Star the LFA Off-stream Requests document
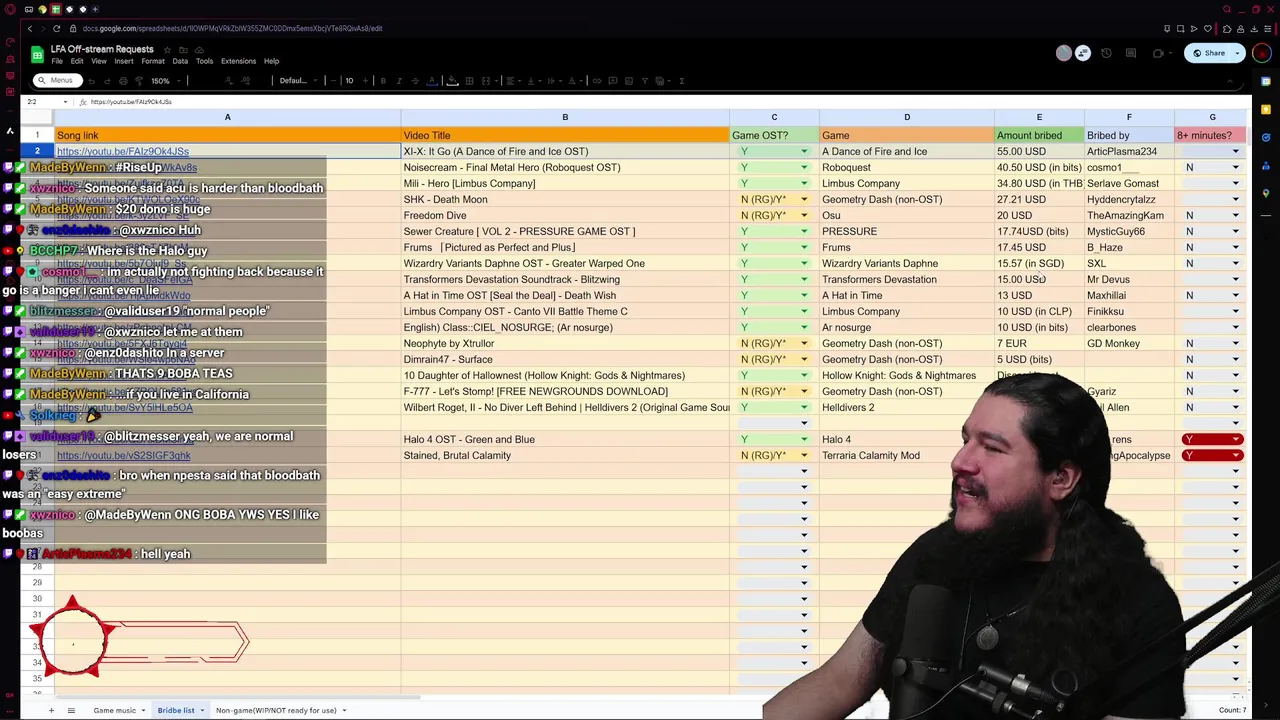1280x720 pixels. 167,49
